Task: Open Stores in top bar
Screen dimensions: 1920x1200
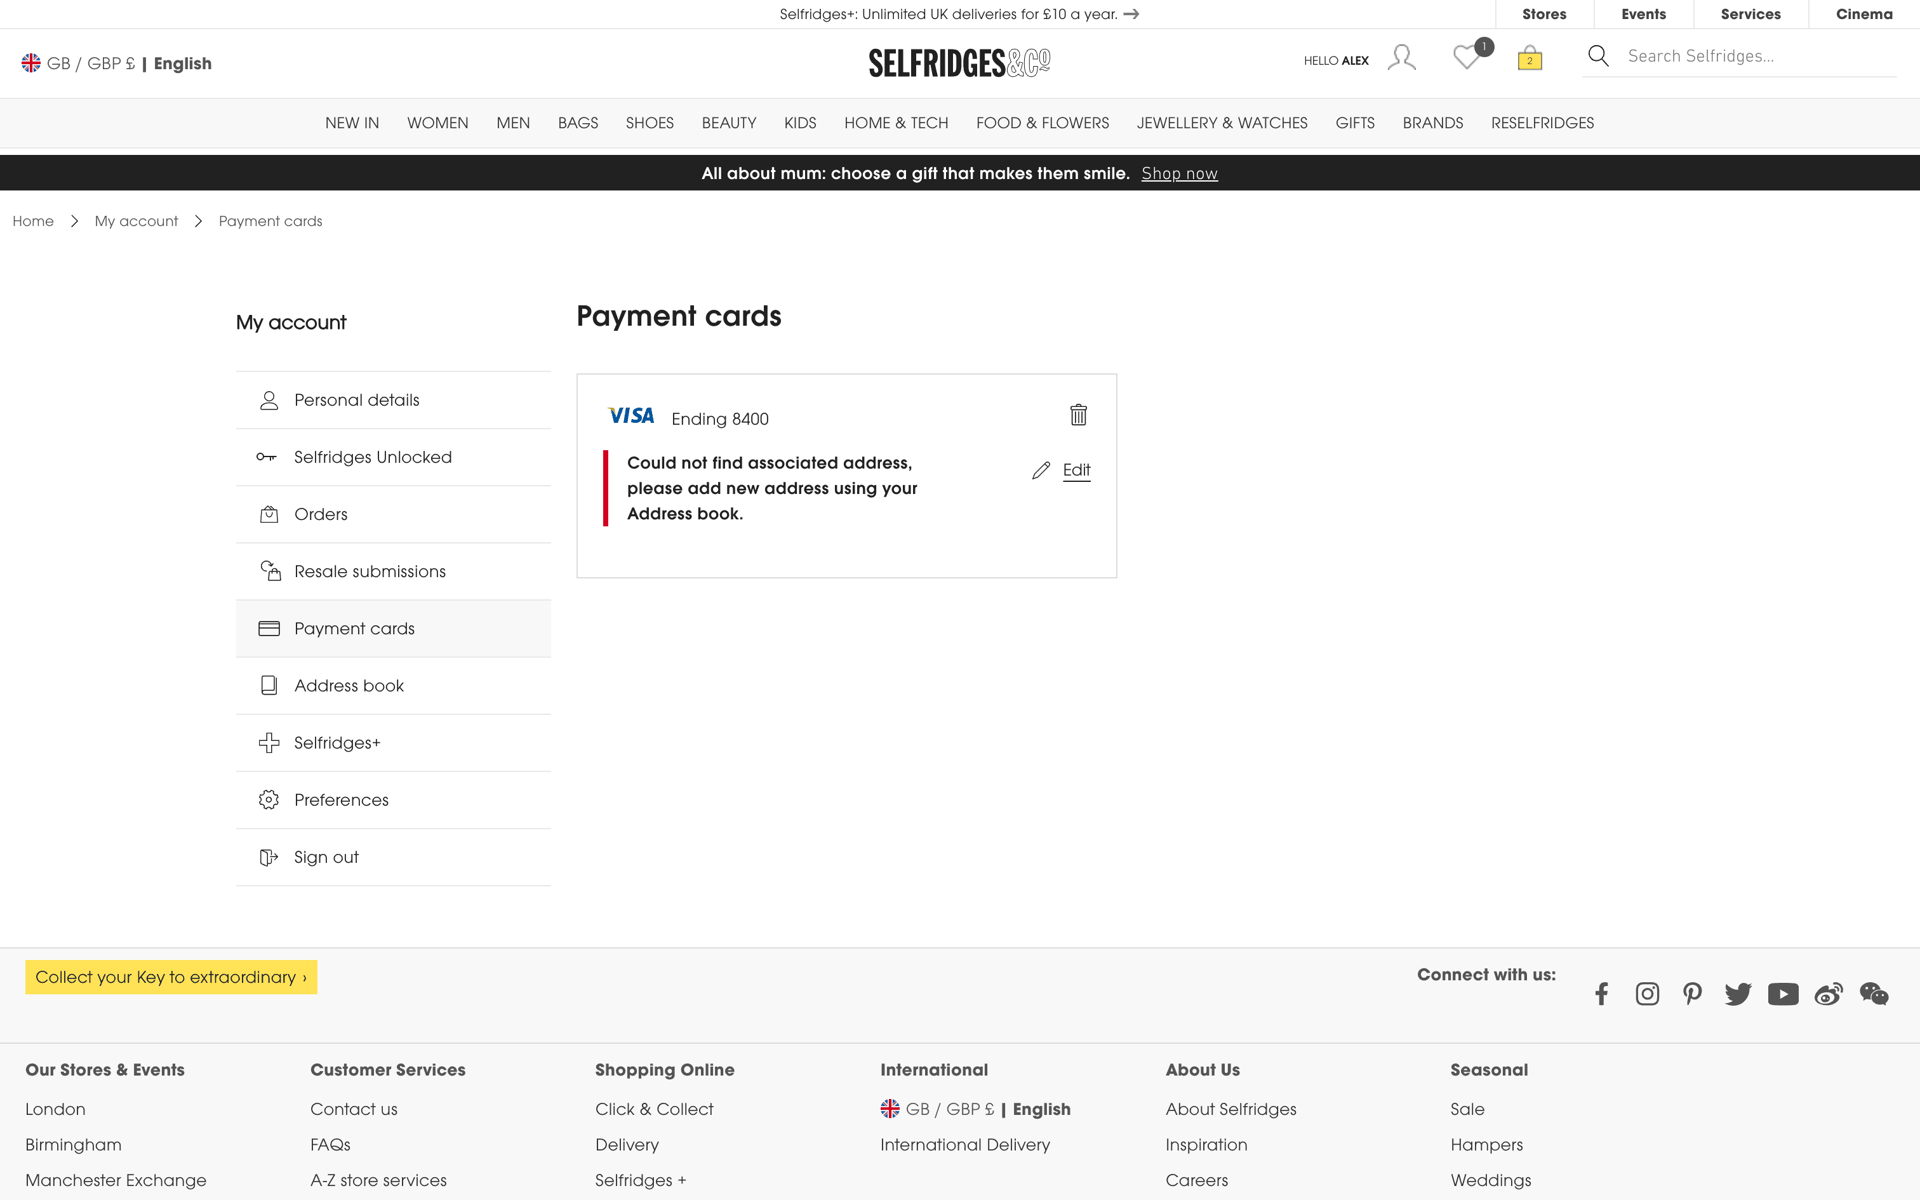Action: [1544, 14]
